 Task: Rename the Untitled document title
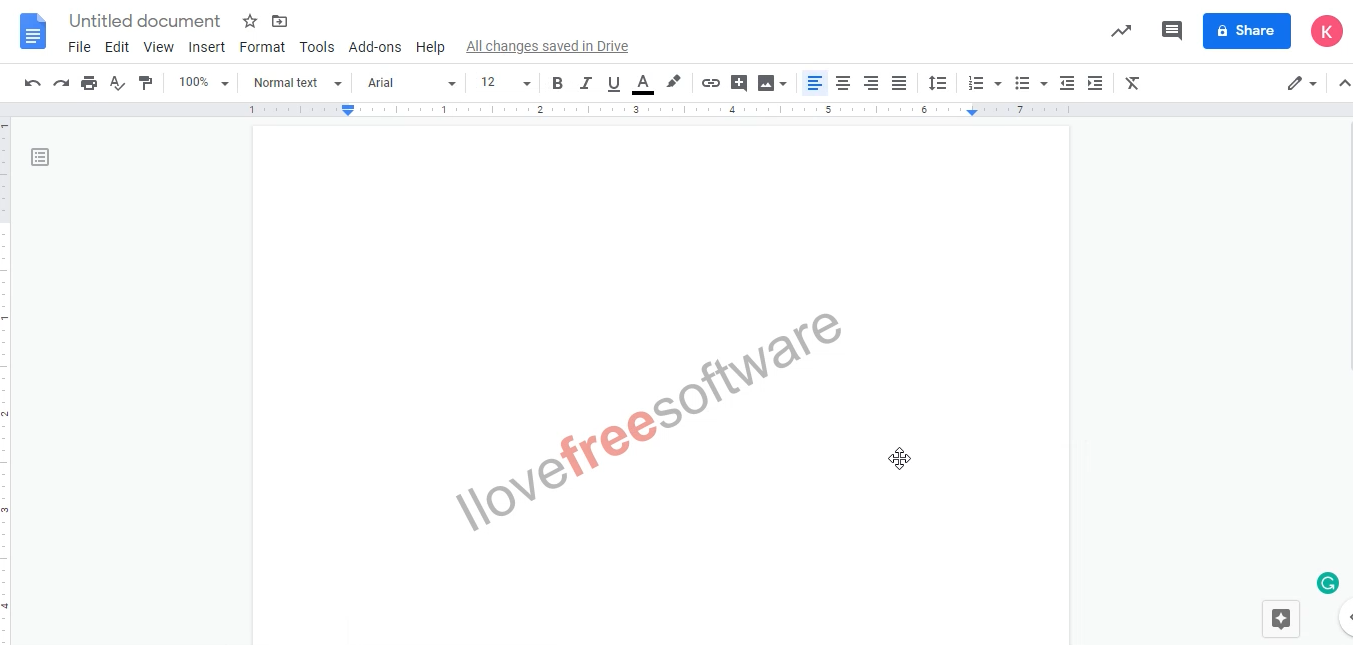(145, 21)
